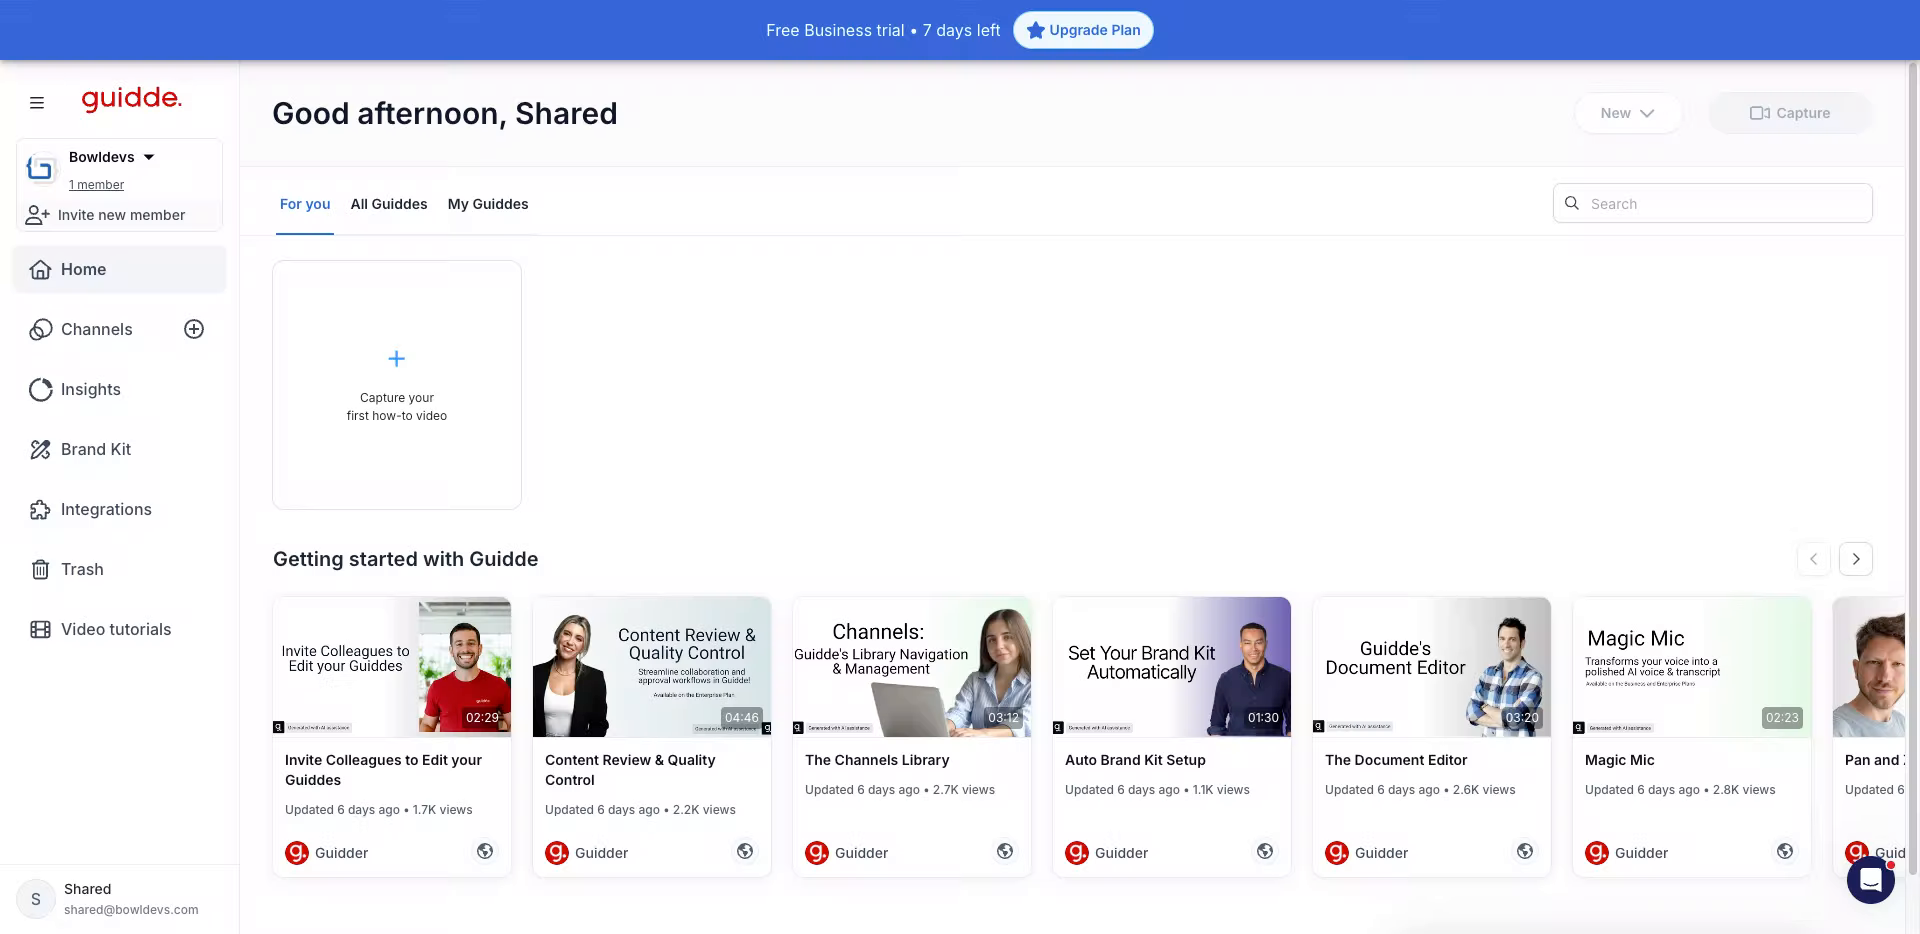Click the Capture button
The image size is (1920, 934).
tap(1790, 113)
